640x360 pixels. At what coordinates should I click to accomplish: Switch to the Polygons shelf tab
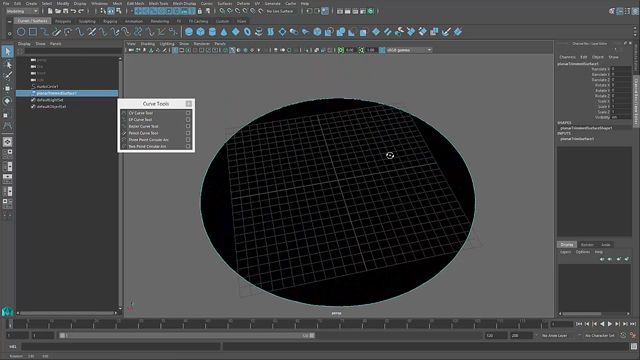click(x=63, y=21)
